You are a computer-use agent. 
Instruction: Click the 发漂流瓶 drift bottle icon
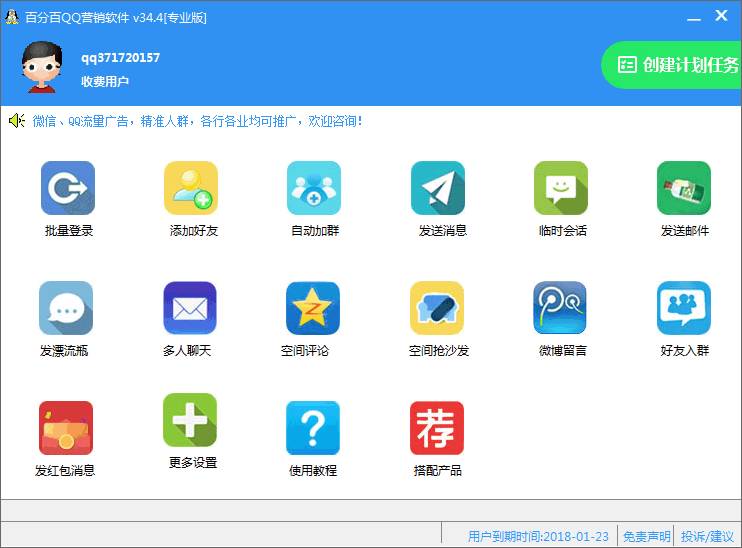coord(66,308)
